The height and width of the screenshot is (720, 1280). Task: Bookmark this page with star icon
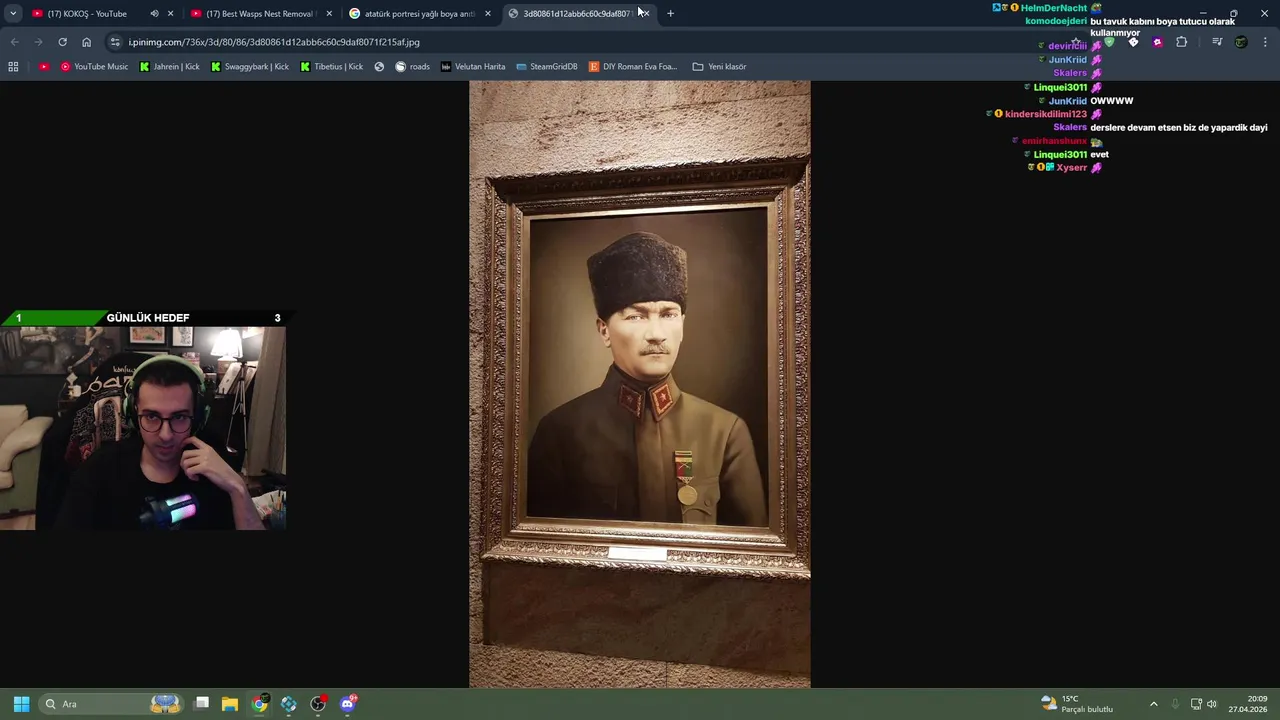(x=1076, y=42)
